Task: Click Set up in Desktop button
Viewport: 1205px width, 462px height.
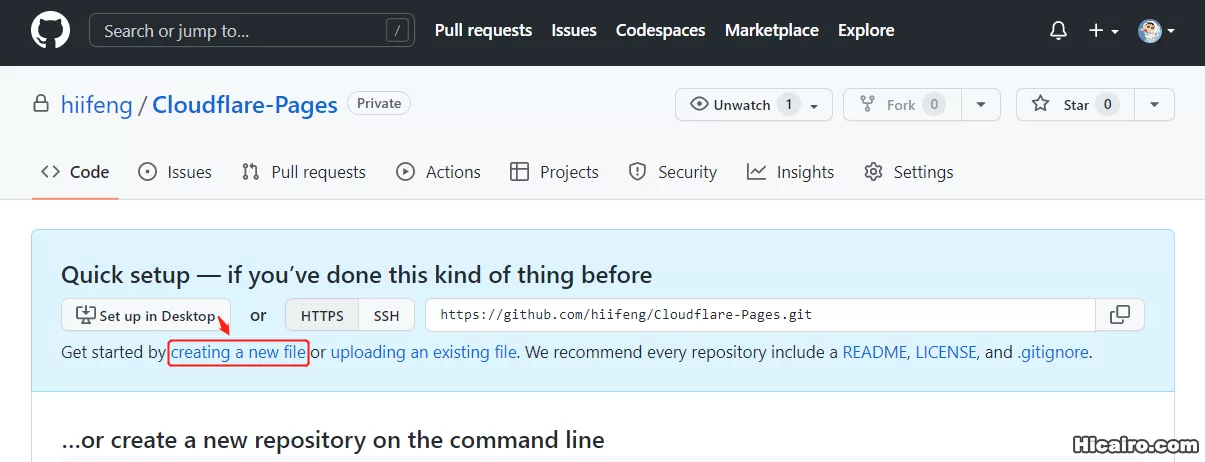Action: [x=146, y=315]
